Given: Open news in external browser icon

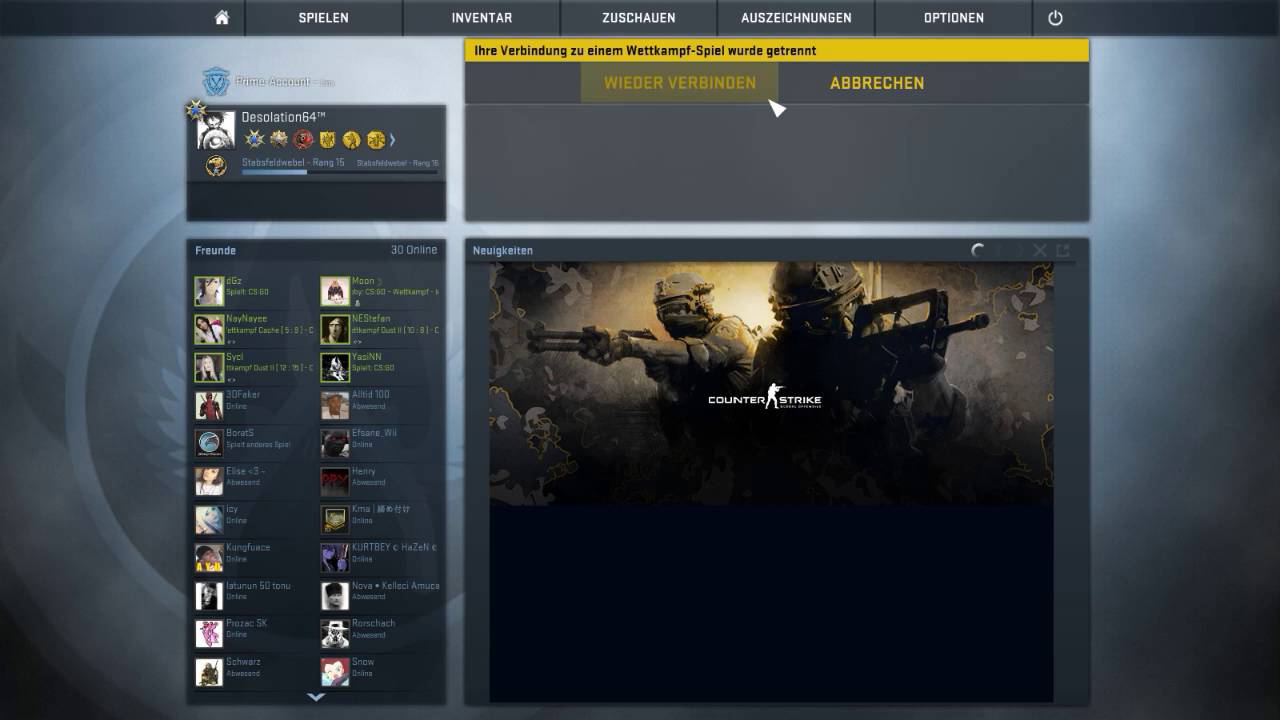Looking at the screenshot, I should point(1063,251).
